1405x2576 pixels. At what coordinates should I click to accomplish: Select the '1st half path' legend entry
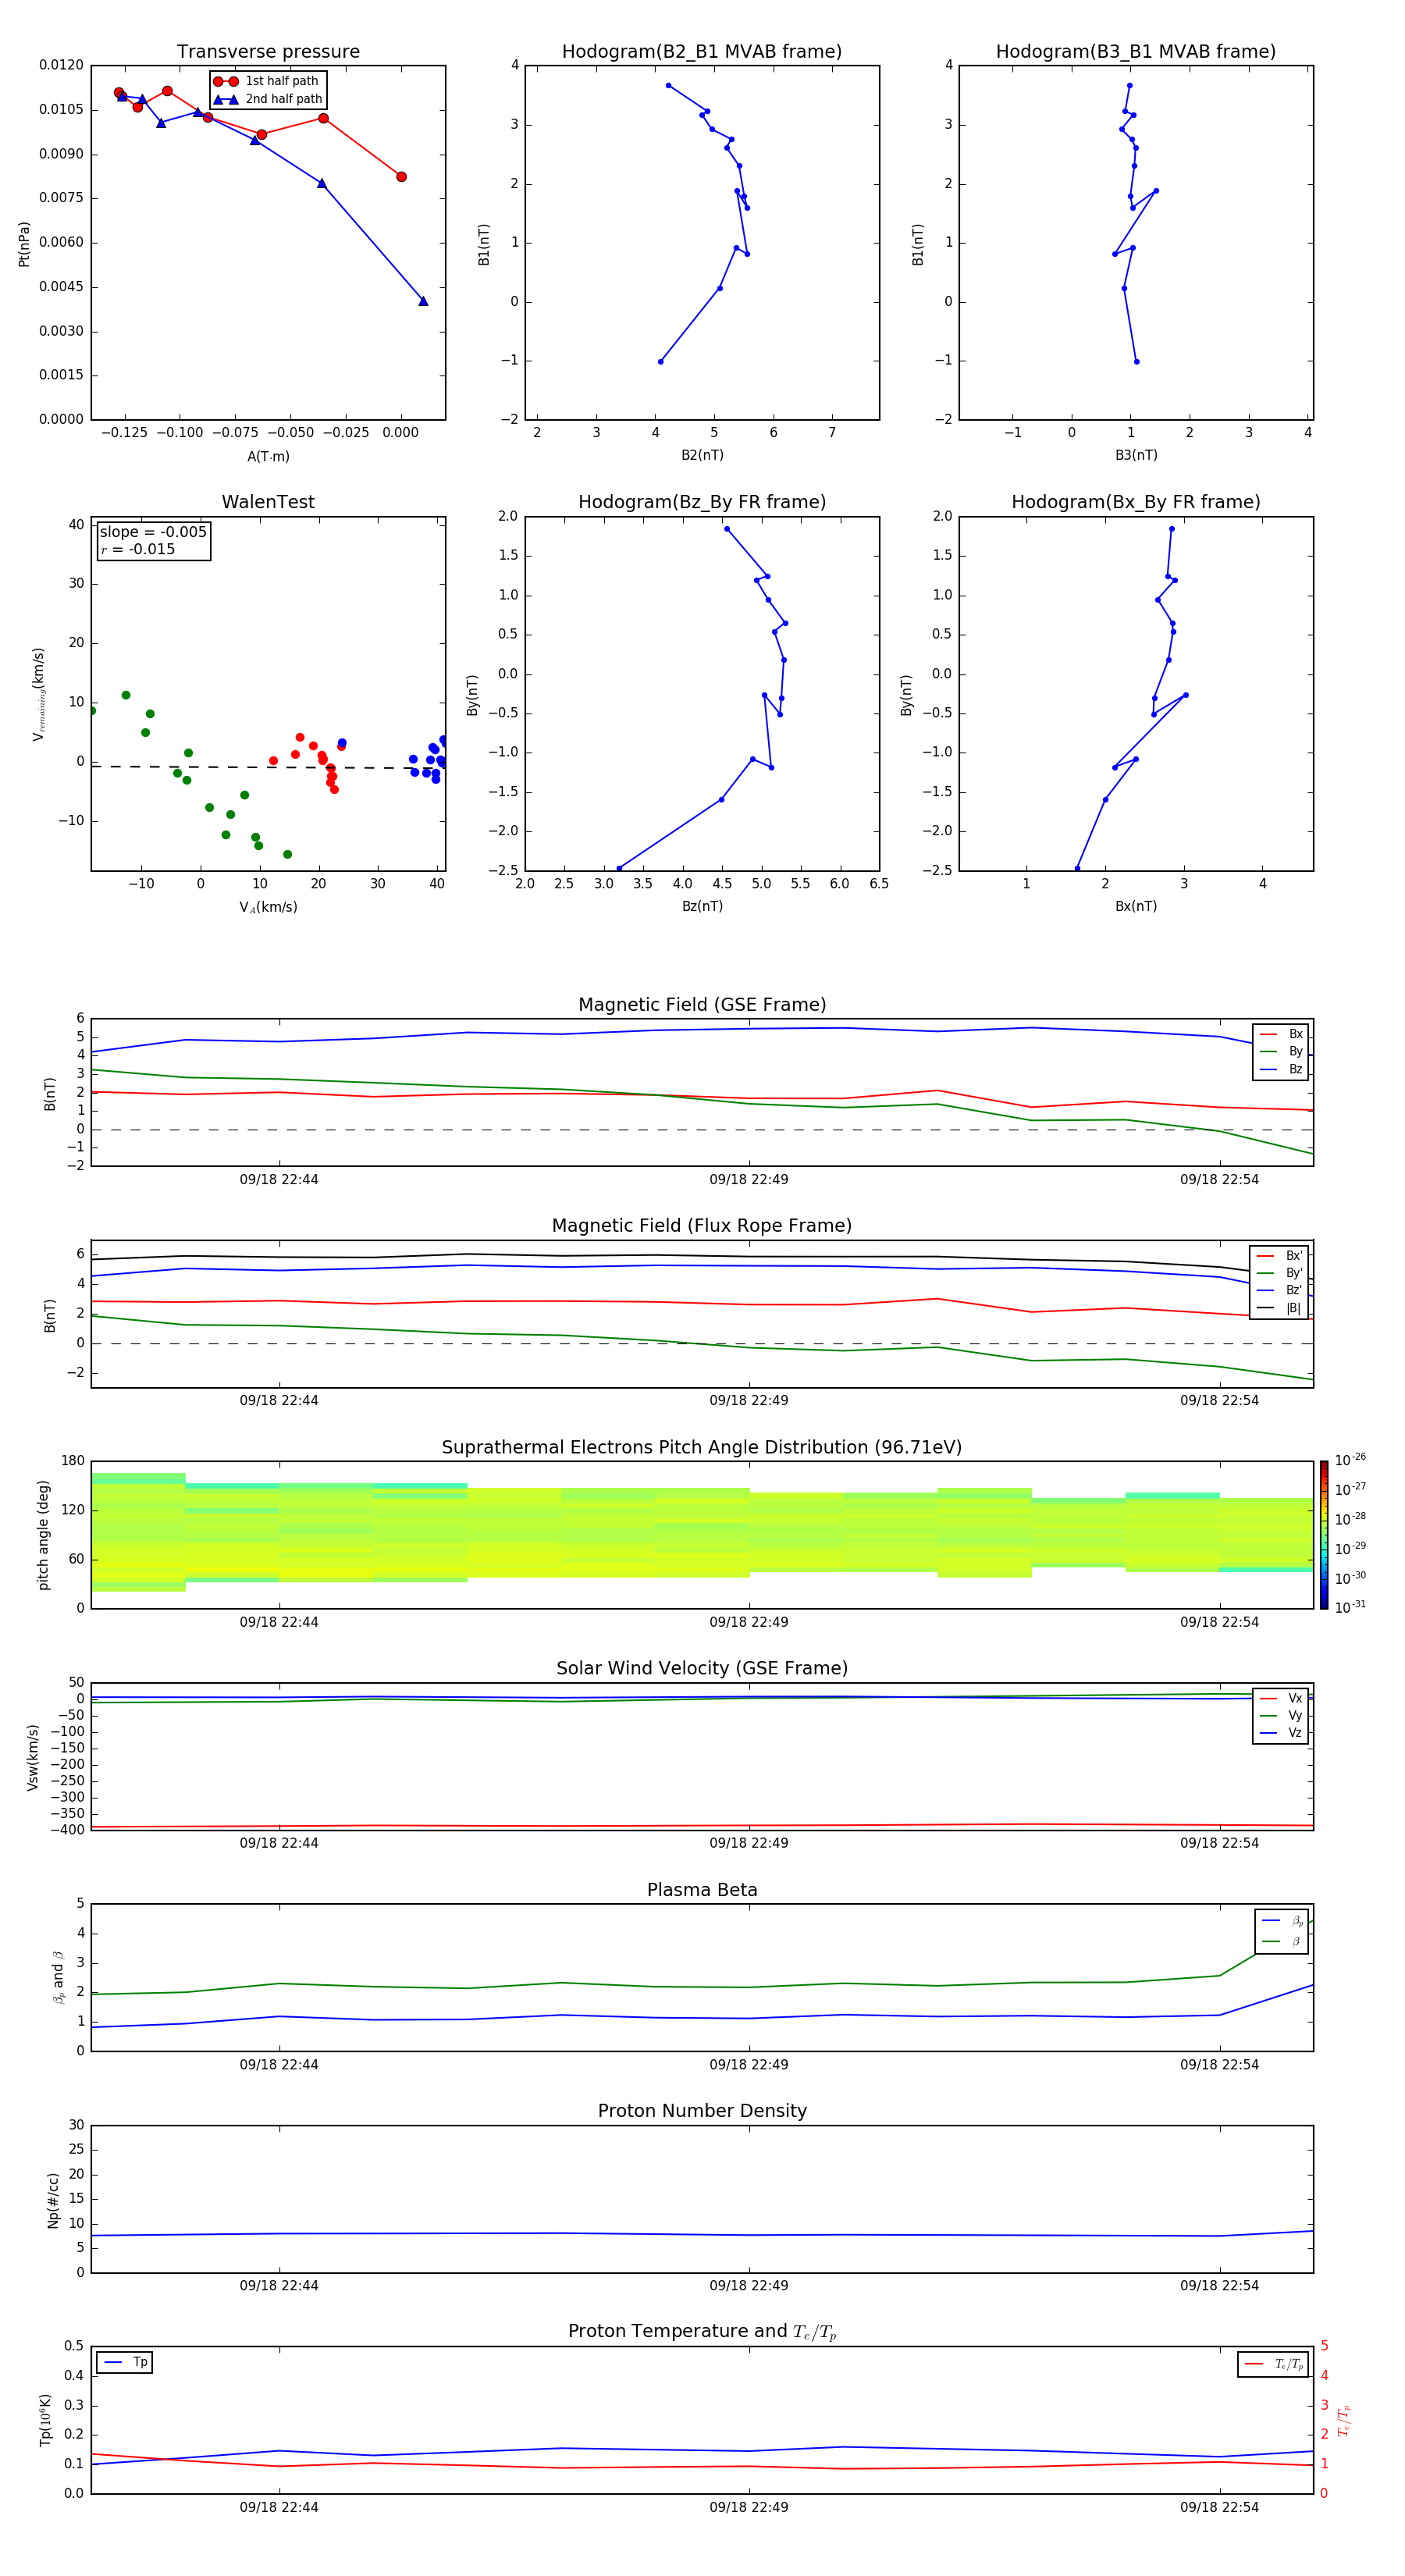pyautogui.click(x=267, y=81)
